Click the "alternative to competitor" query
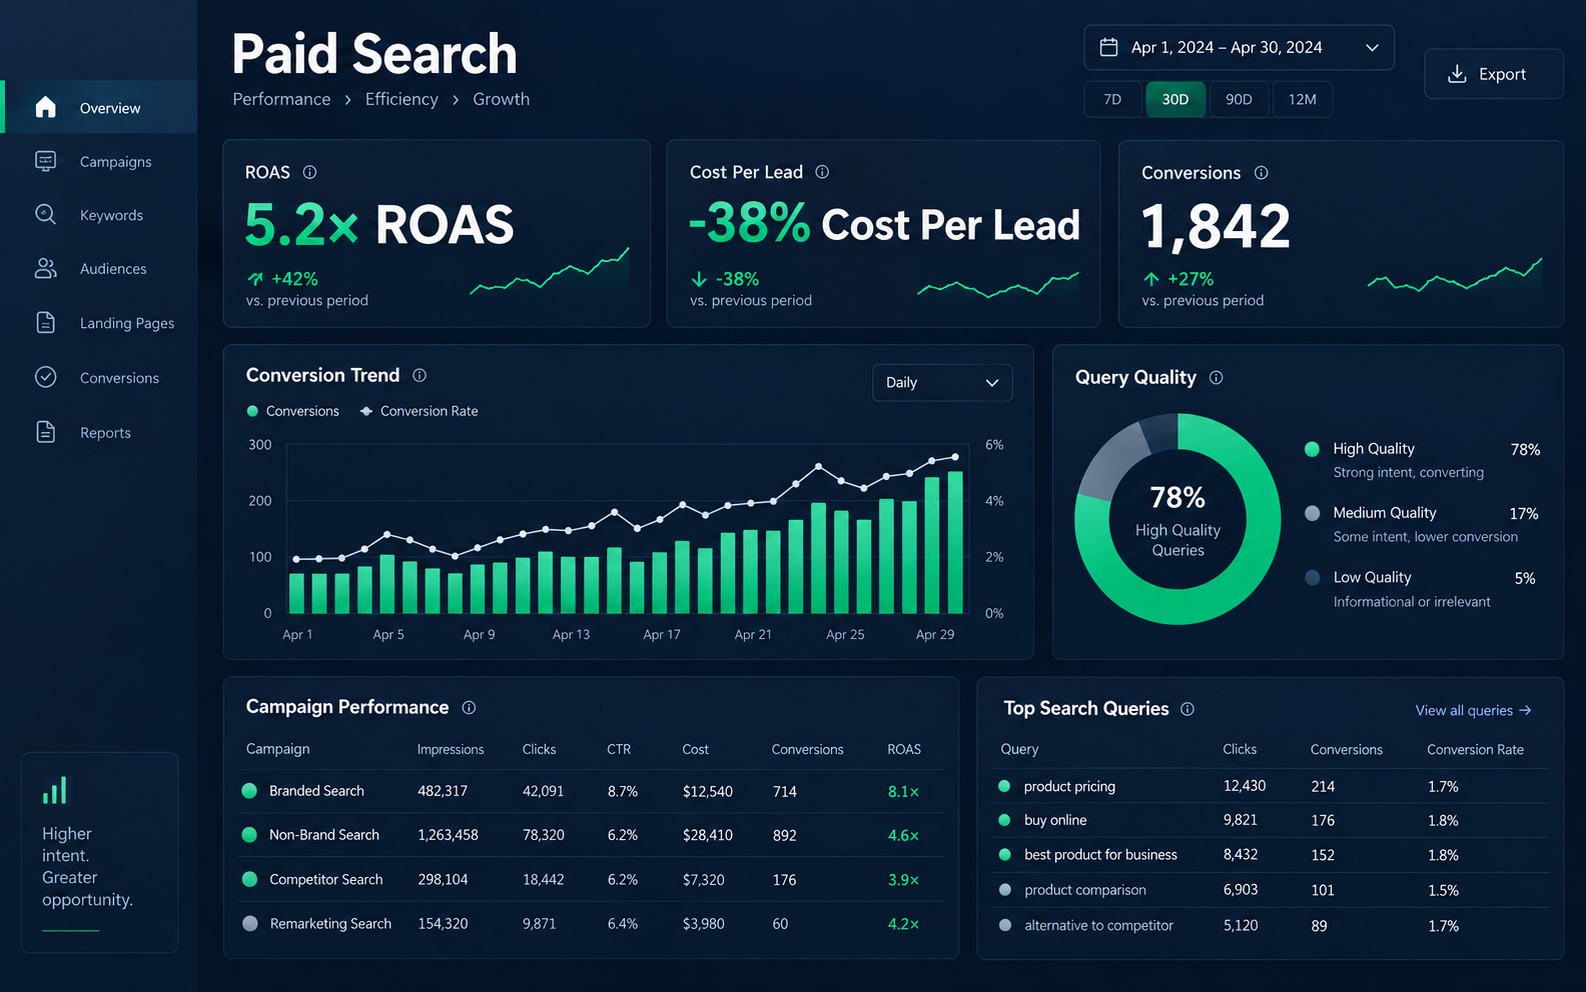The width and height of the screenshot is (1586, 992). pyautogui.click(x=1099, y=925)
